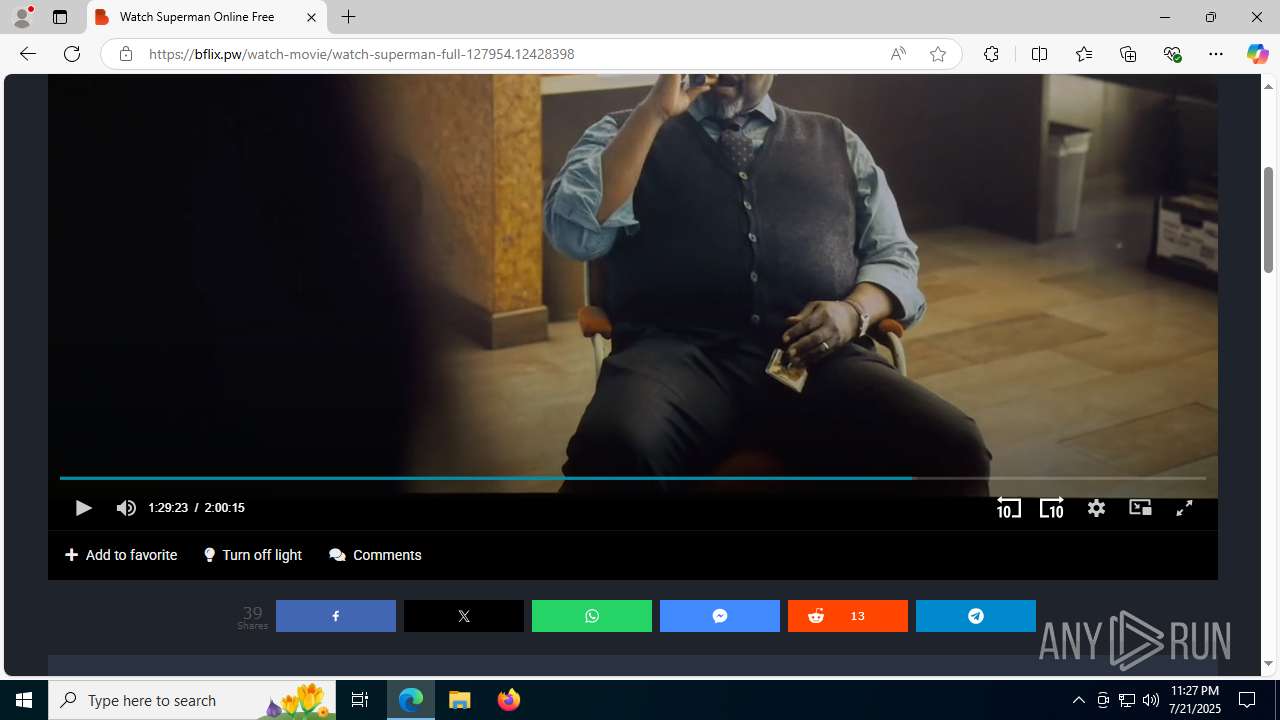Image resolution: width=1280 pixels, height=720 pixels.
Task: Share on X (Twitter)
Action: (x=464, y=616)
